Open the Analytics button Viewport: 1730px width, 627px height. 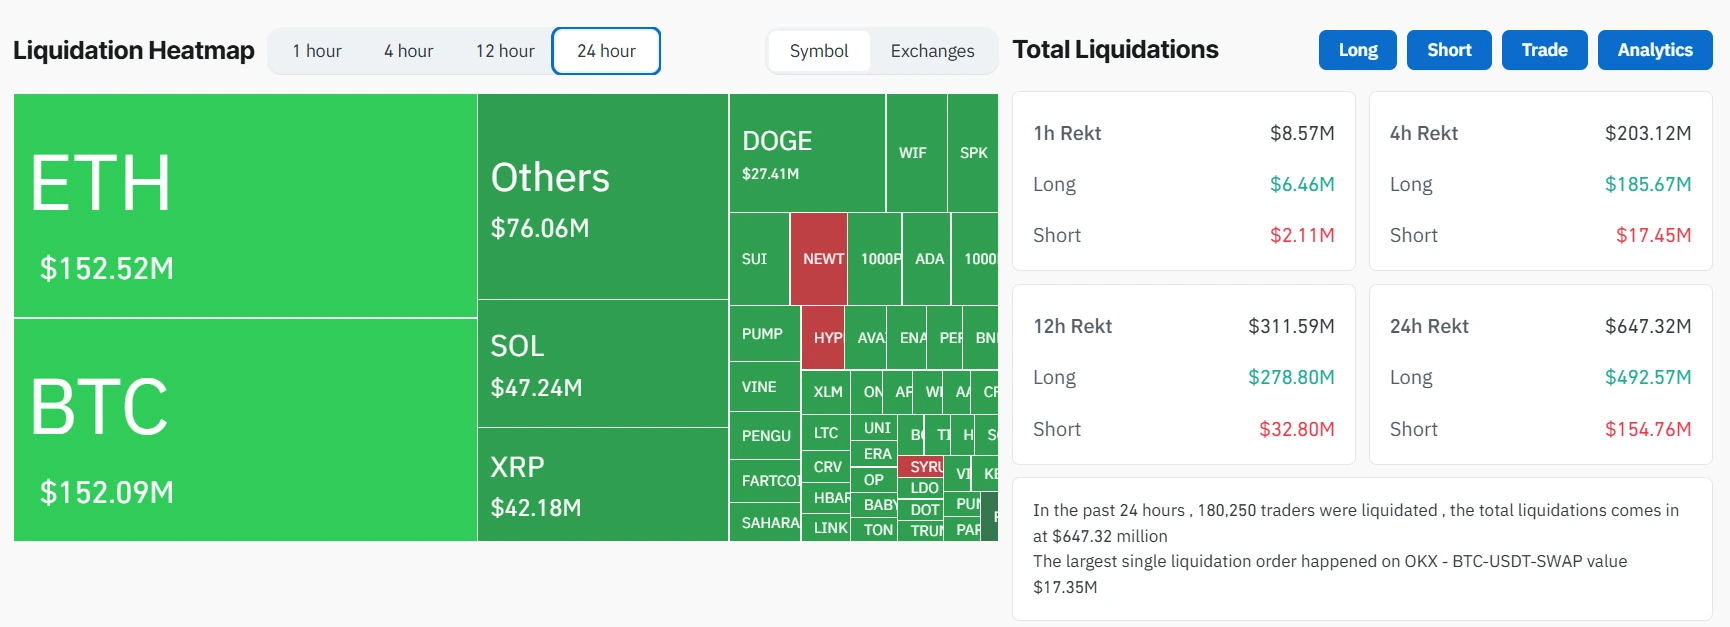pyautogui.click(x=1655, y=50)
